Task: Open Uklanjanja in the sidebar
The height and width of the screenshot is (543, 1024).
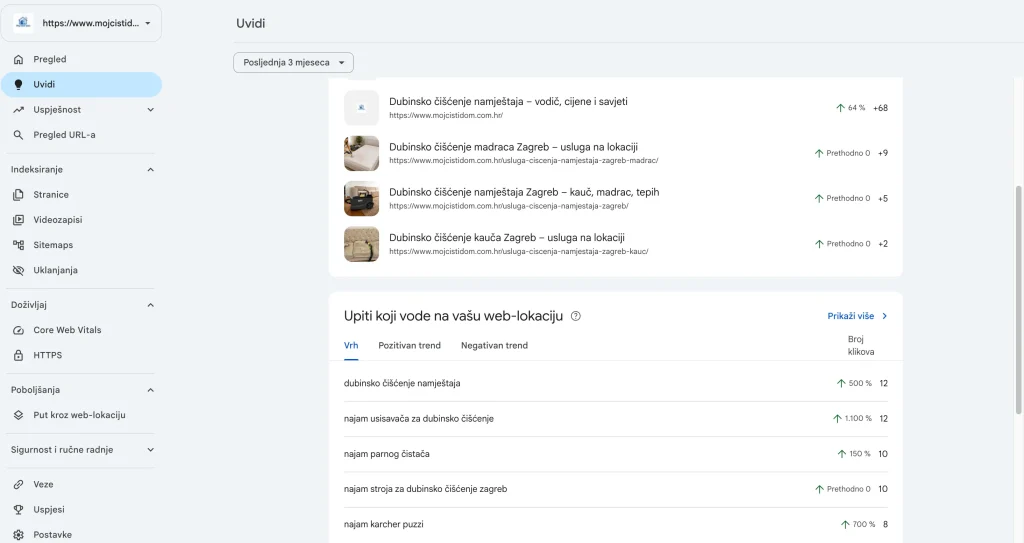Action: pyautogui.click(x=82, y=270)
